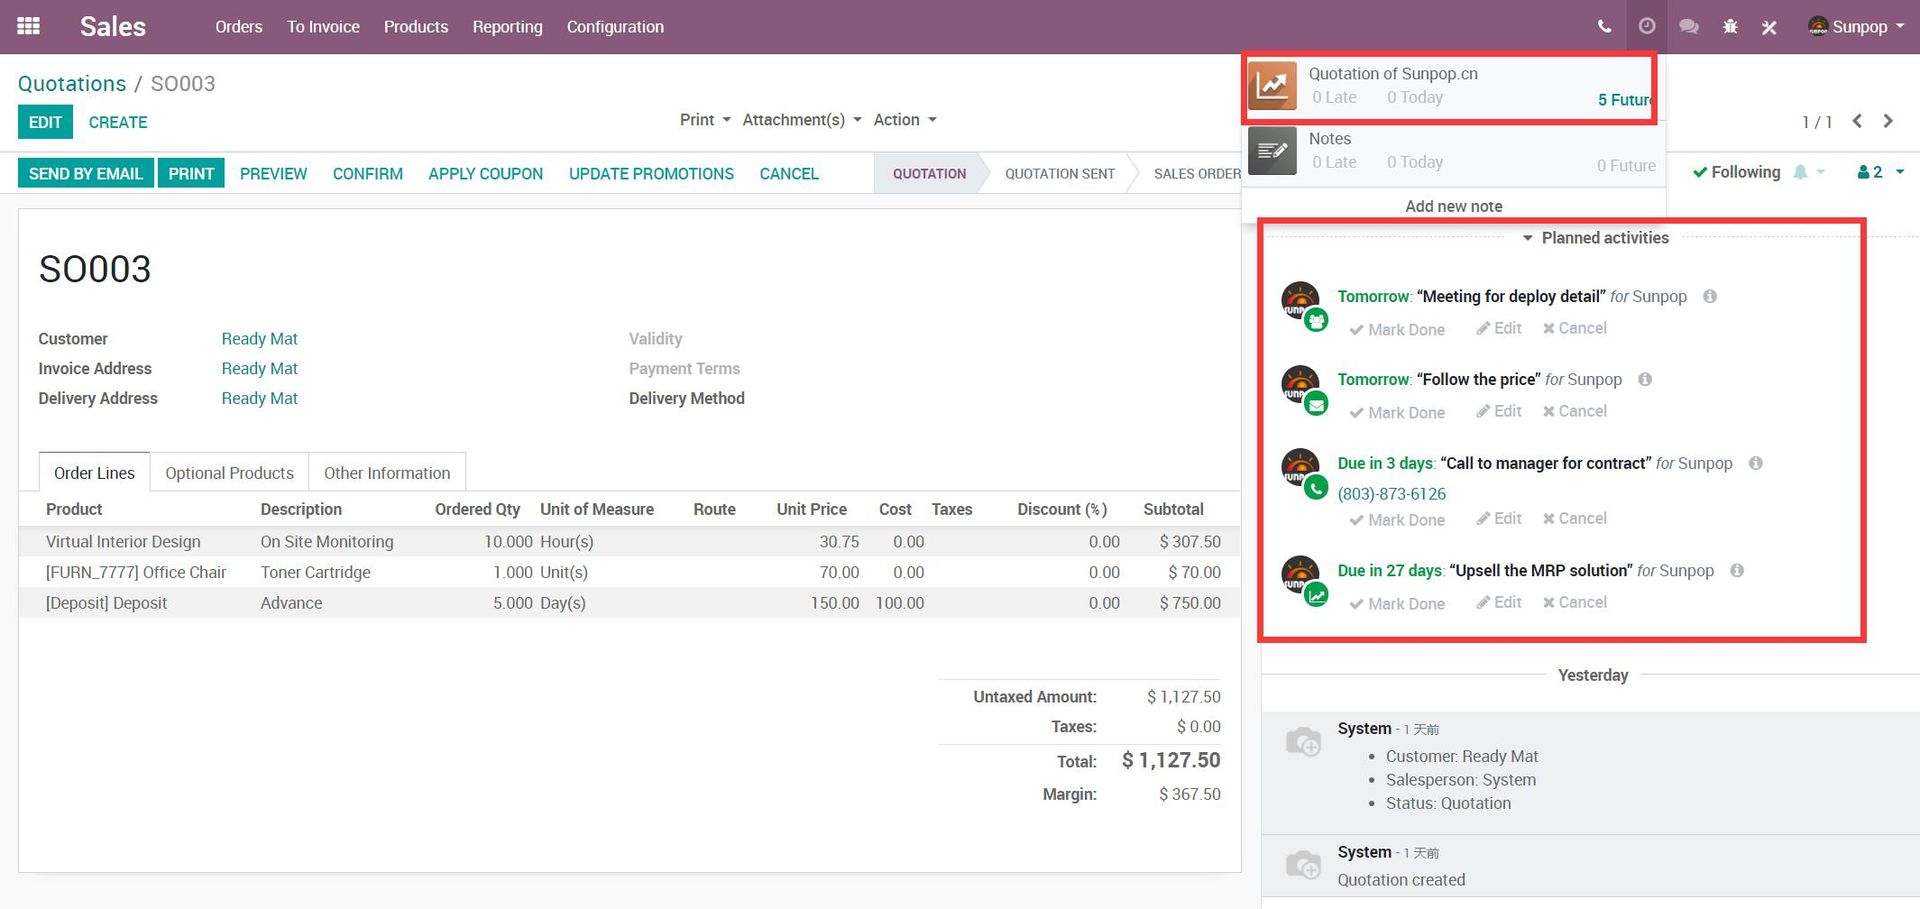The image size is (1920, 909).
Task: Click the Virtual Interior Design order line
Action: click(630, 542)
